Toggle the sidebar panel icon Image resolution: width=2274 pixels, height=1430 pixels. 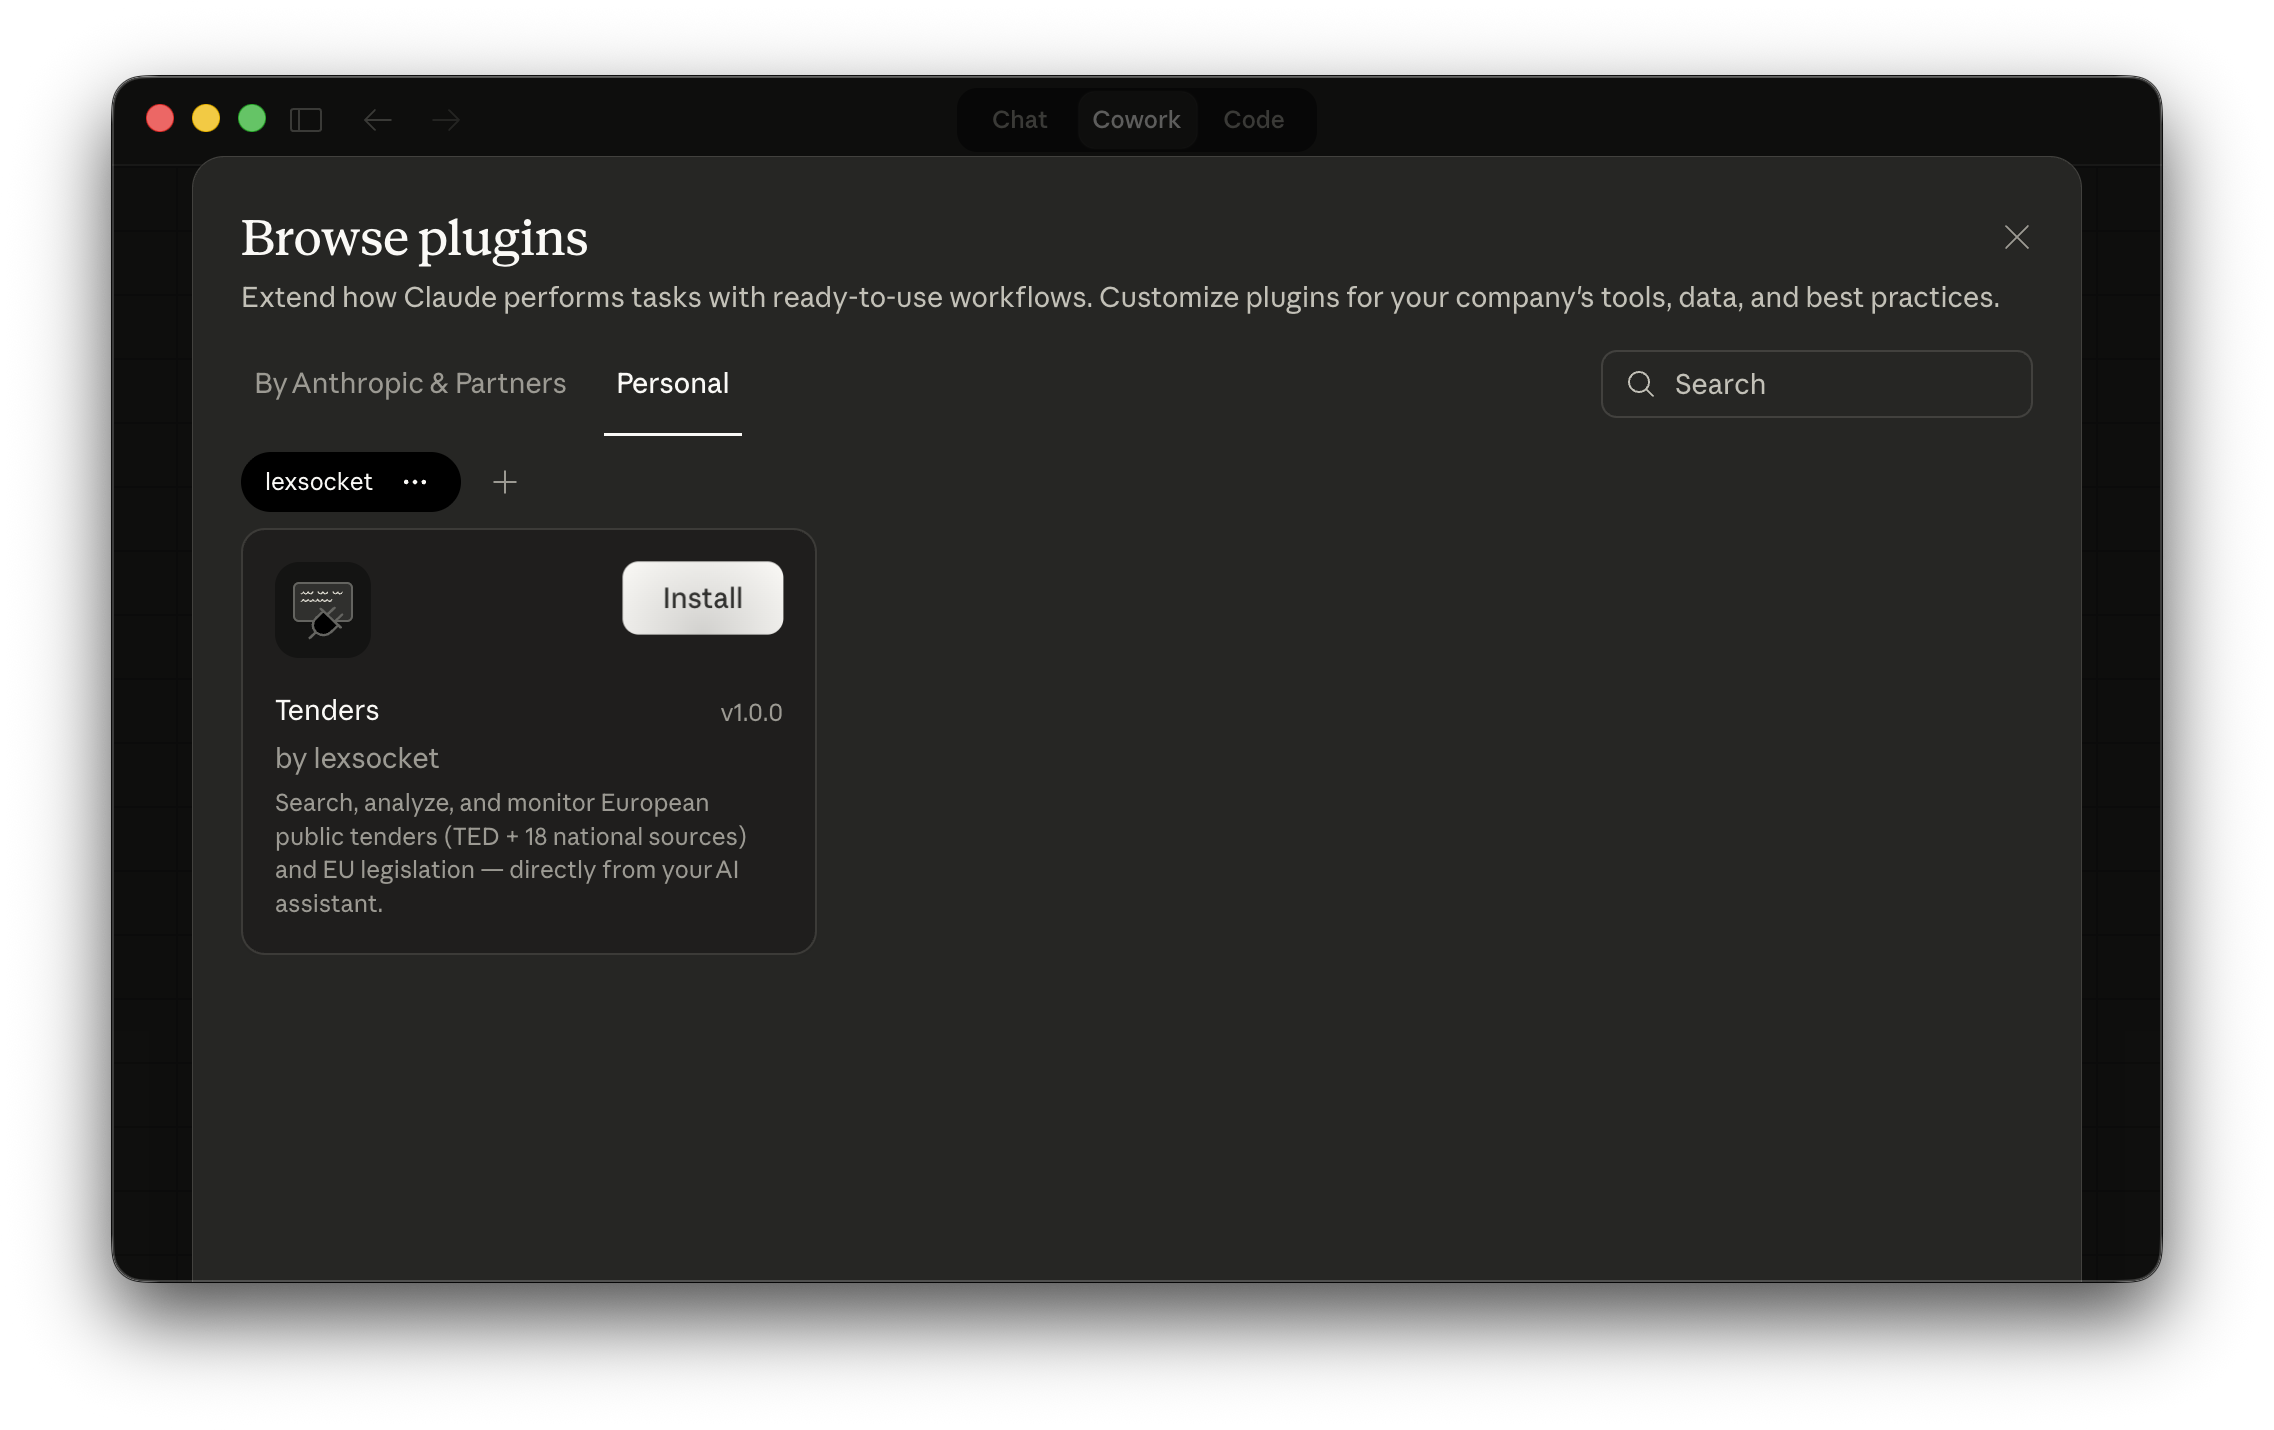point(307,119)
